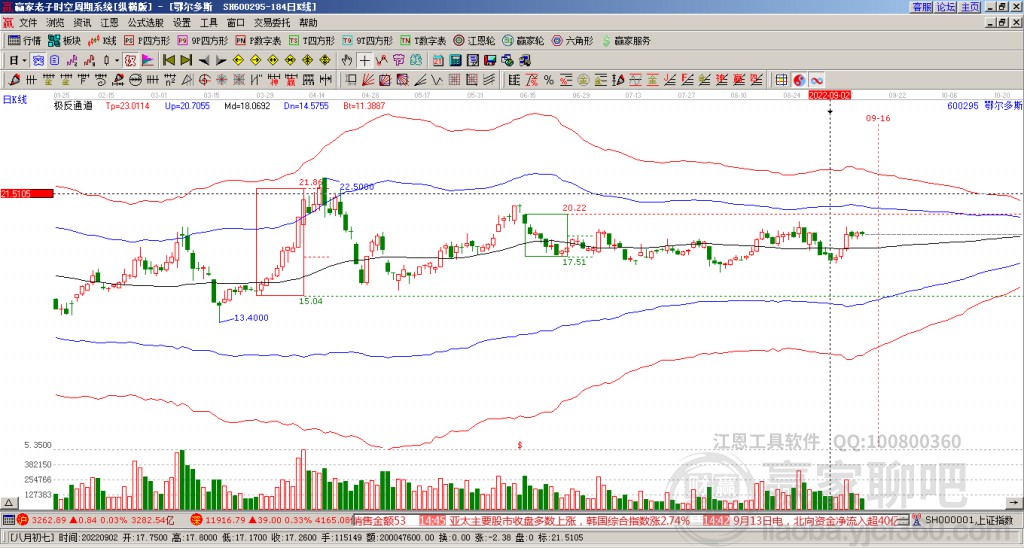Open the calculator icon
Screen dimensions: 1024x548
pos(455,61)
